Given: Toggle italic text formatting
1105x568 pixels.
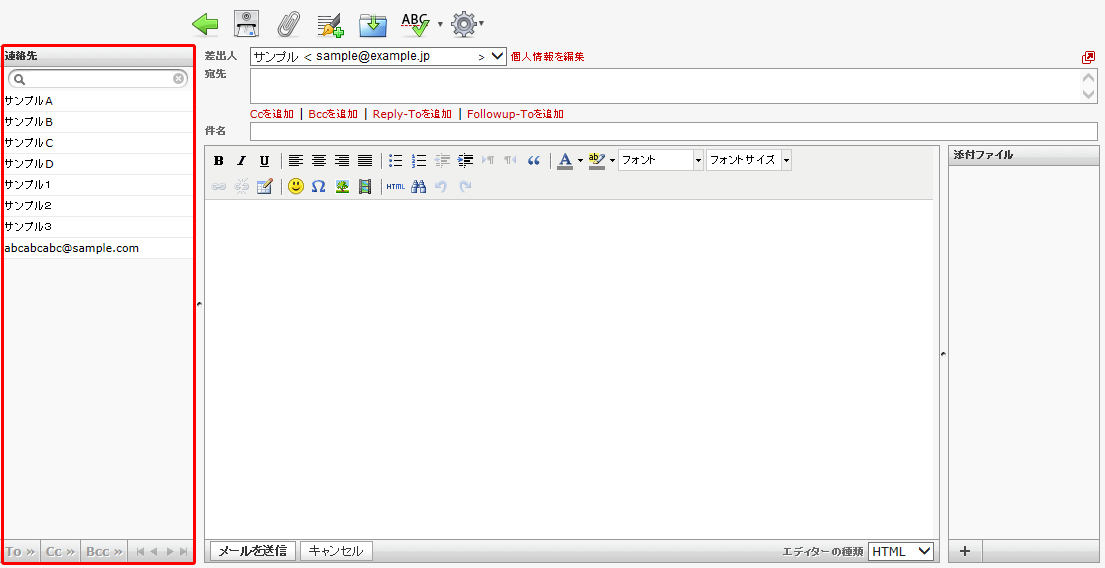Looking at the screenshot, I should (241, 160).
